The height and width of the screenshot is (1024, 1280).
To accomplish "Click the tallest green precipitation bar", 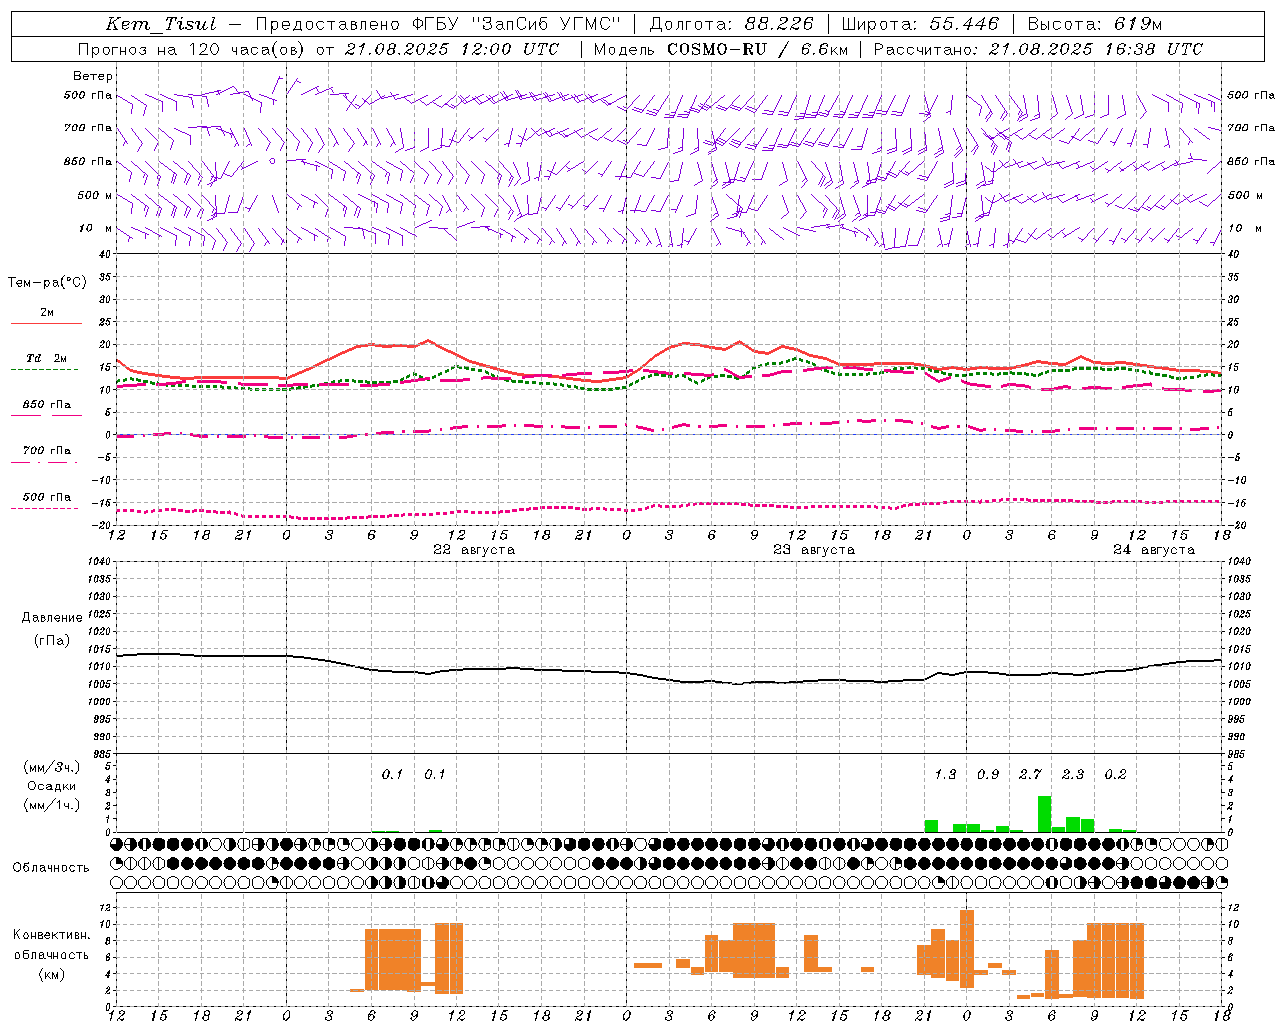I will click(x=1044, y=814).
